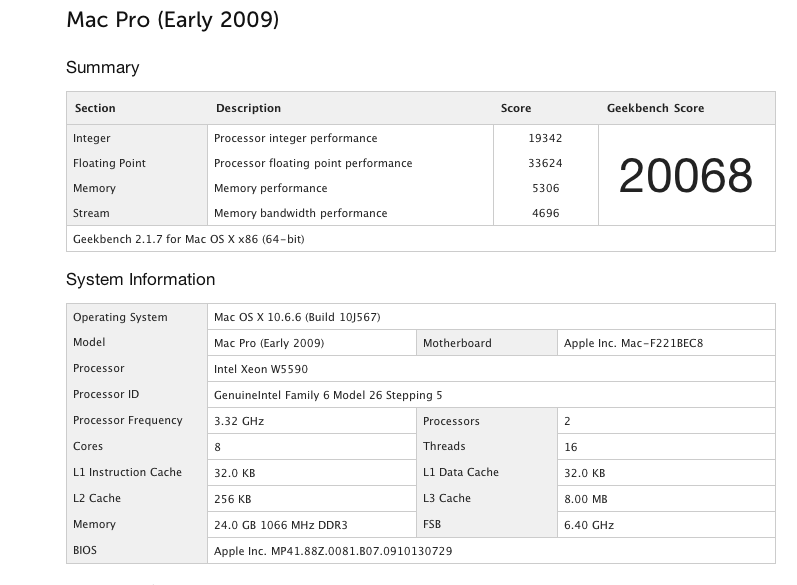The width and height of the screenshot is (797, 585).
Task: Select the cores value '8'
Action: point(218,447)
